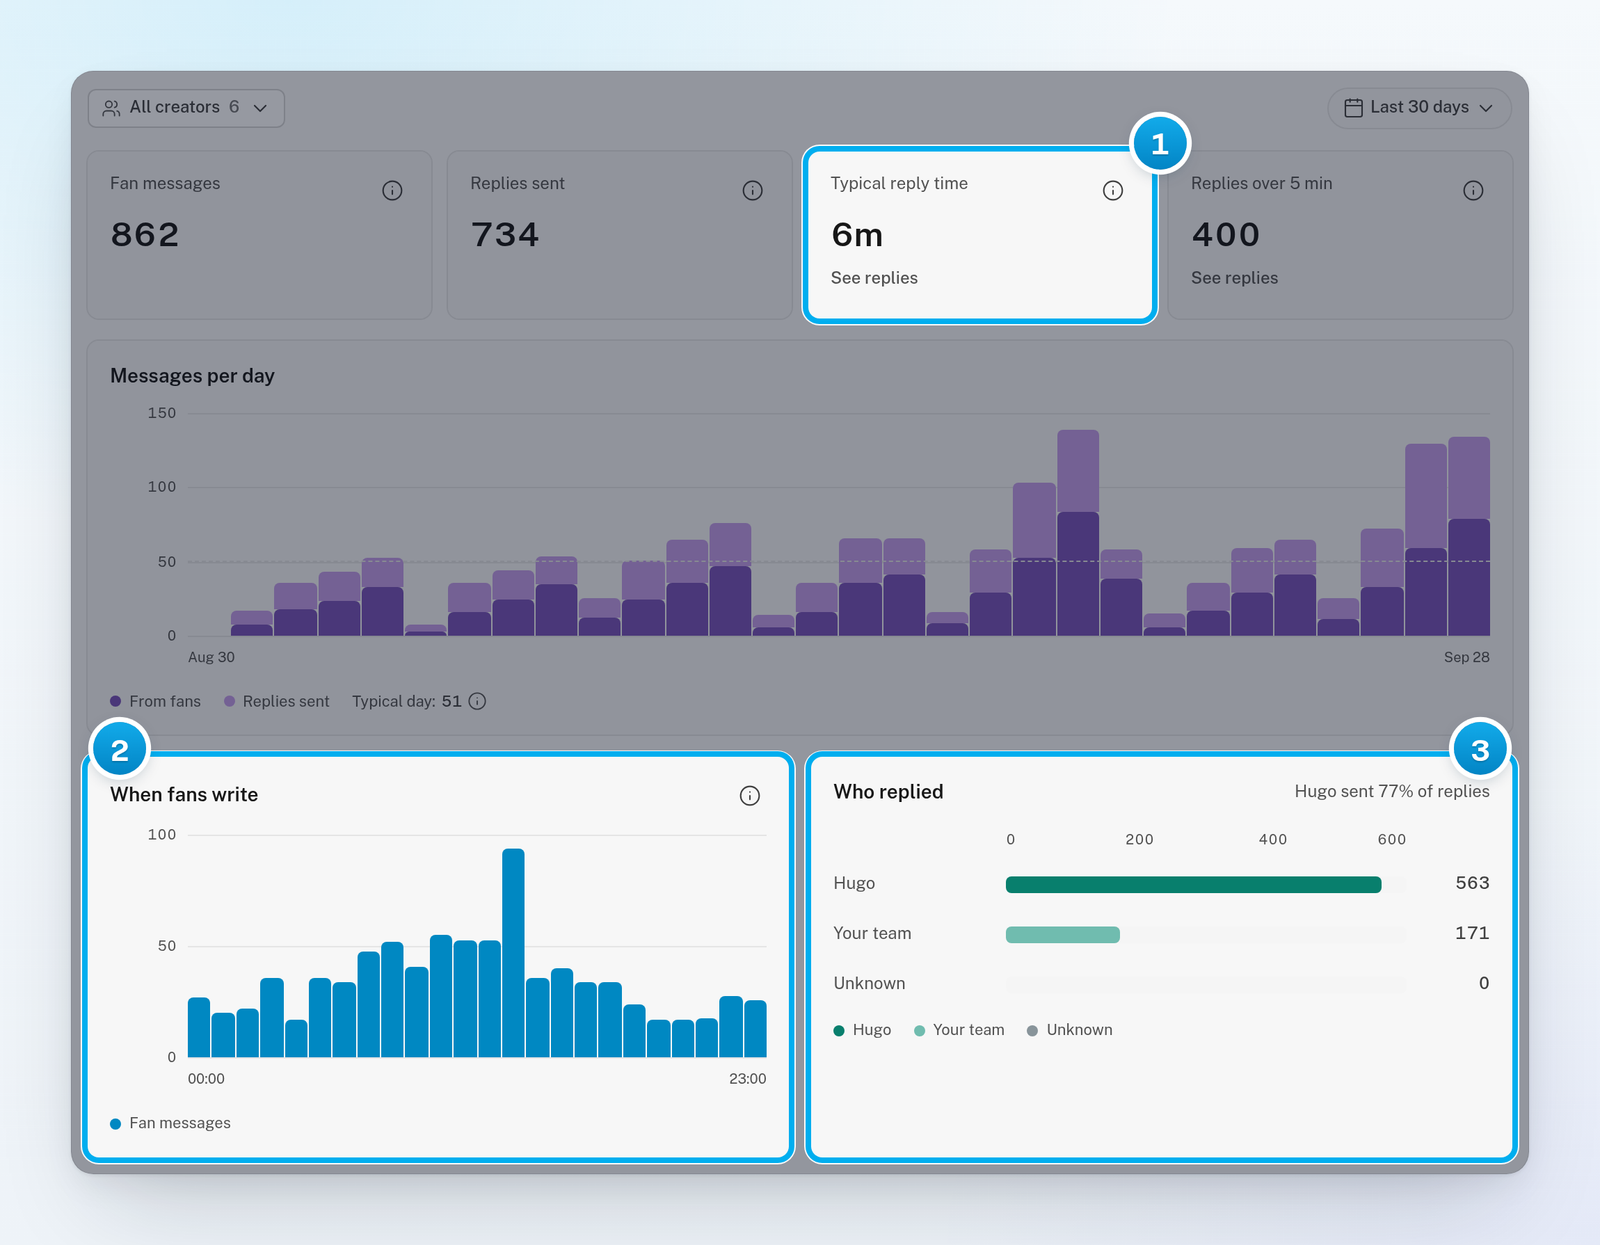1600x1245 pixels.
Task: Click the Your team row label beside the bar
Action: point(872,933)
